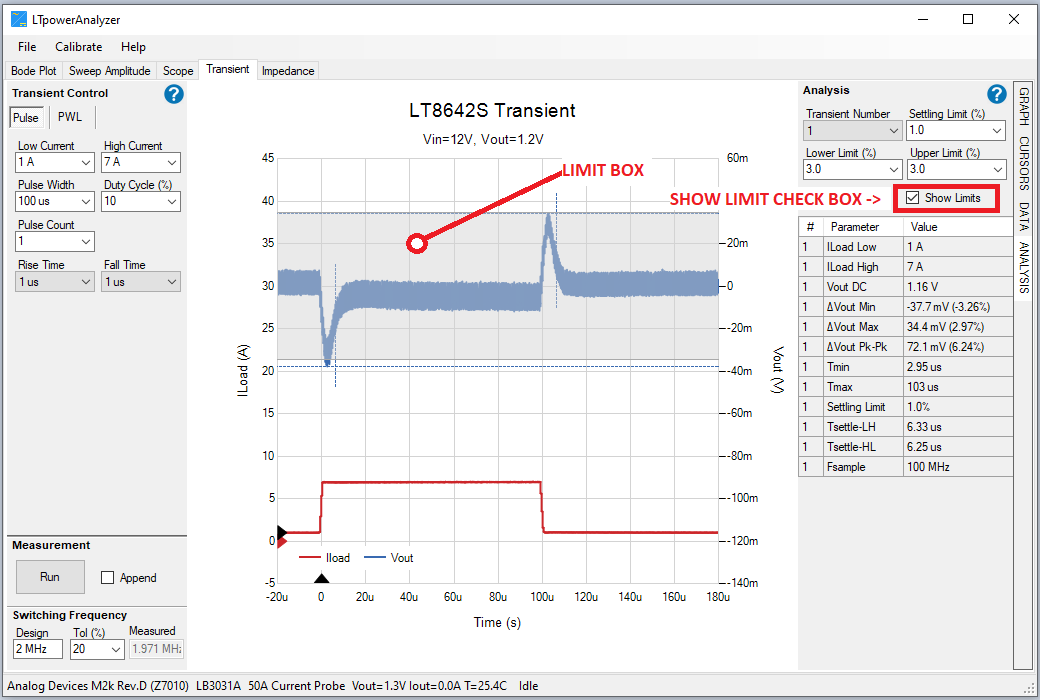Click the Design switching frequency input
The image size is (1040, 700).
(36, 648)
